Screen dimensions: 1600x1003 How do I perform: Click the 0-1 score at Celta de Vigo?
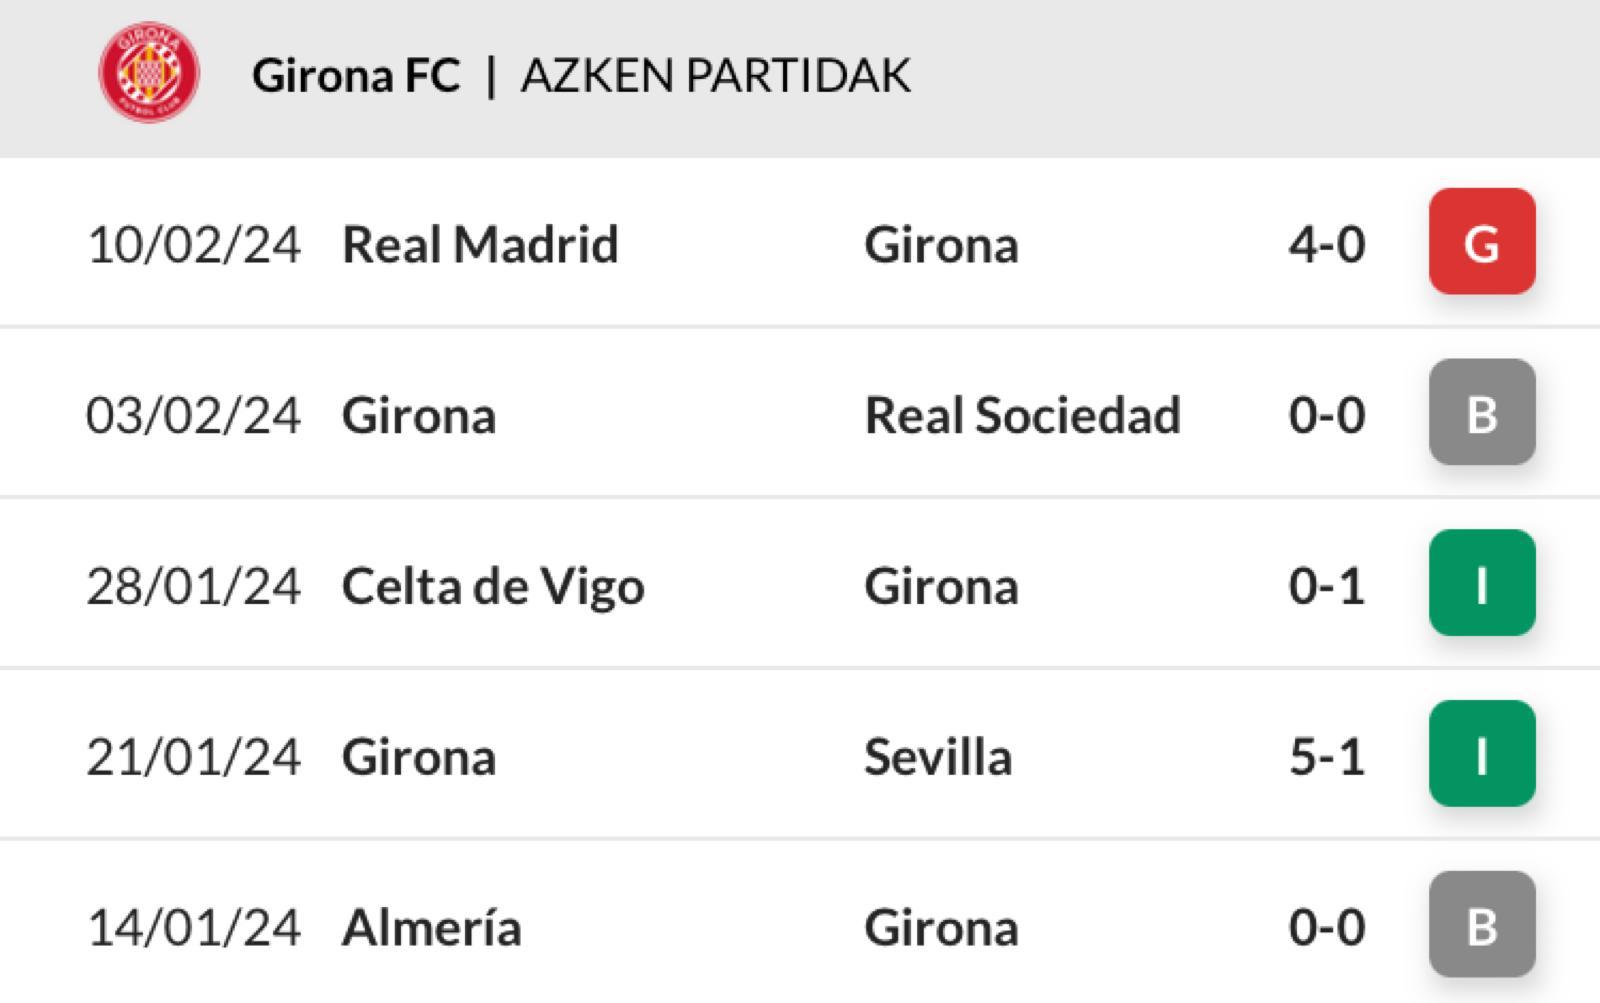[x=1327, y=586]
